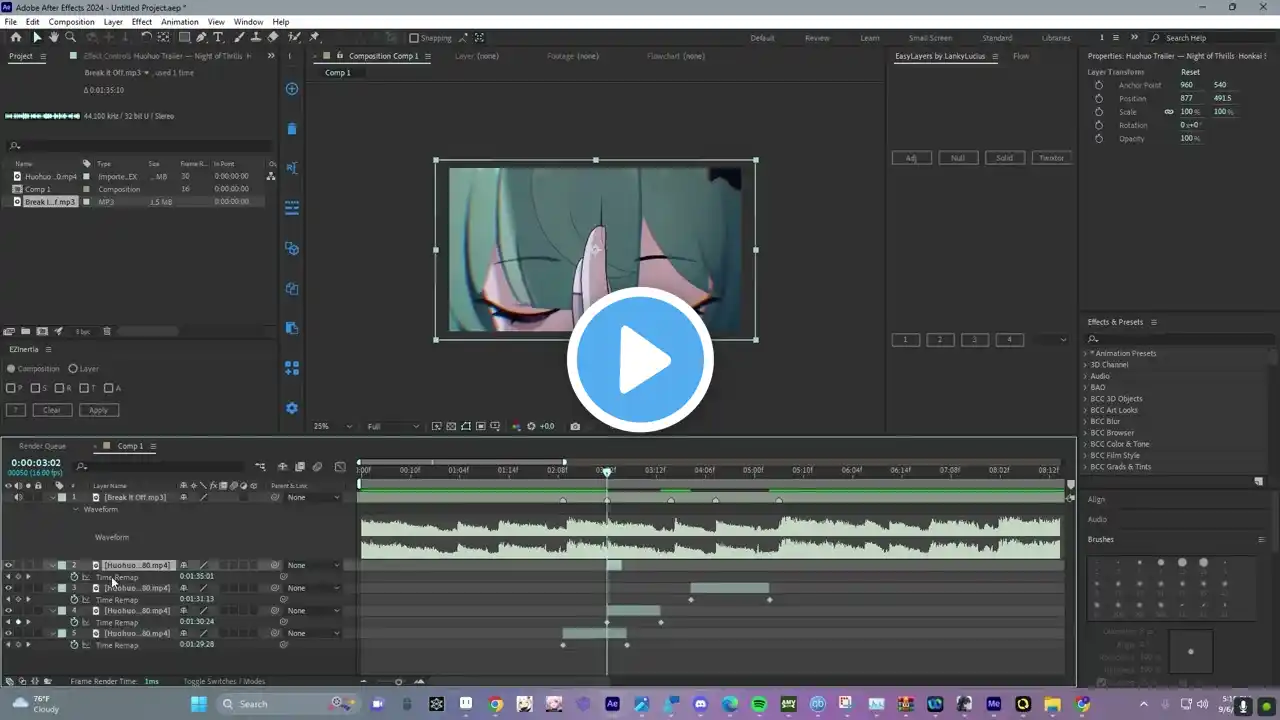
Task: Click Time Remap stopwatch on layer 2
Action: click(x=74, y=577)
